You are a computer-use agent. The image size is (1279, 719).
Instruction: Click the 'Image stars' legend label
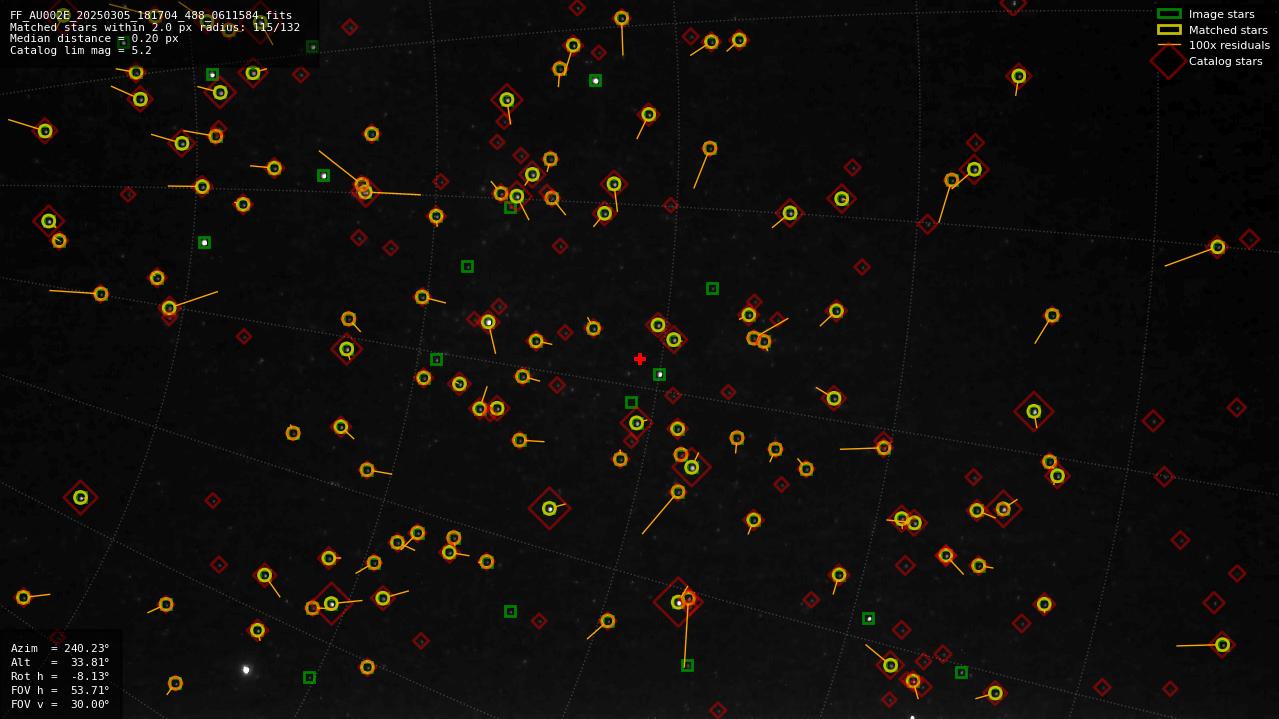click(x=1221, y=14)
